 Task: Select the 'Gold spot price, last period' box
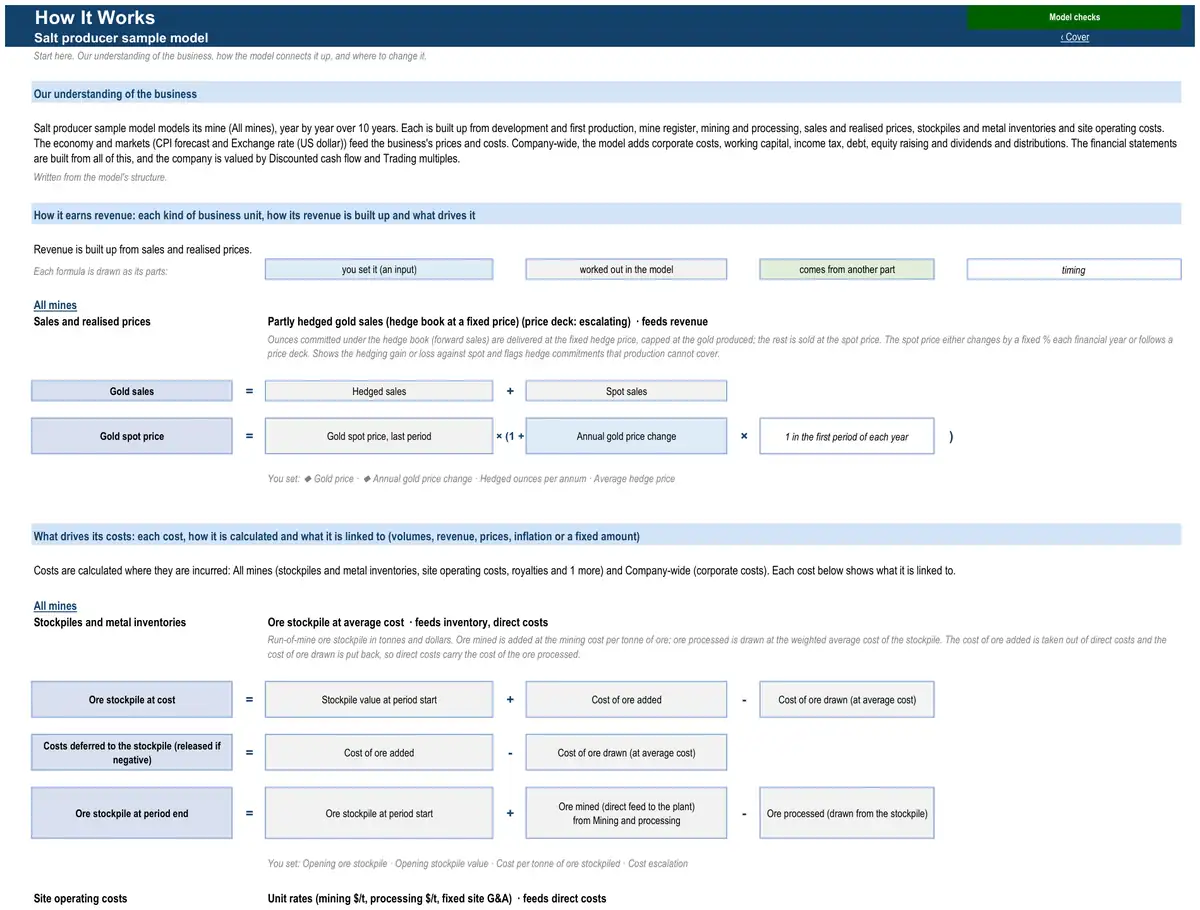point(379,436)
